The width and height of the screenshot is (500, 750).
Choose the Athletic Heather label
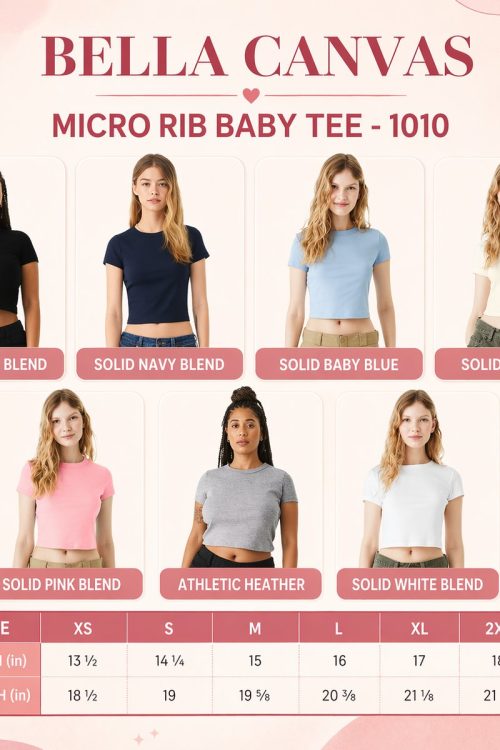241,584
